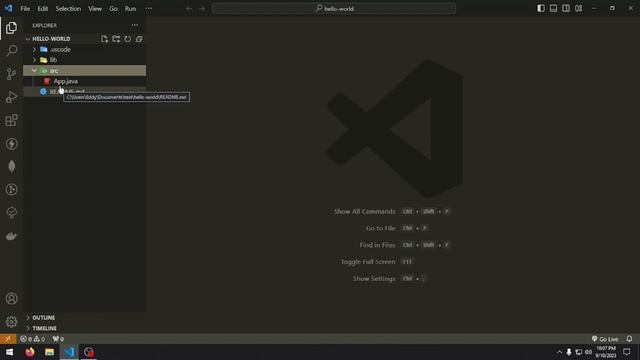Open the View menu
This screenshot has height=360, width=640.
coord(95,9)
